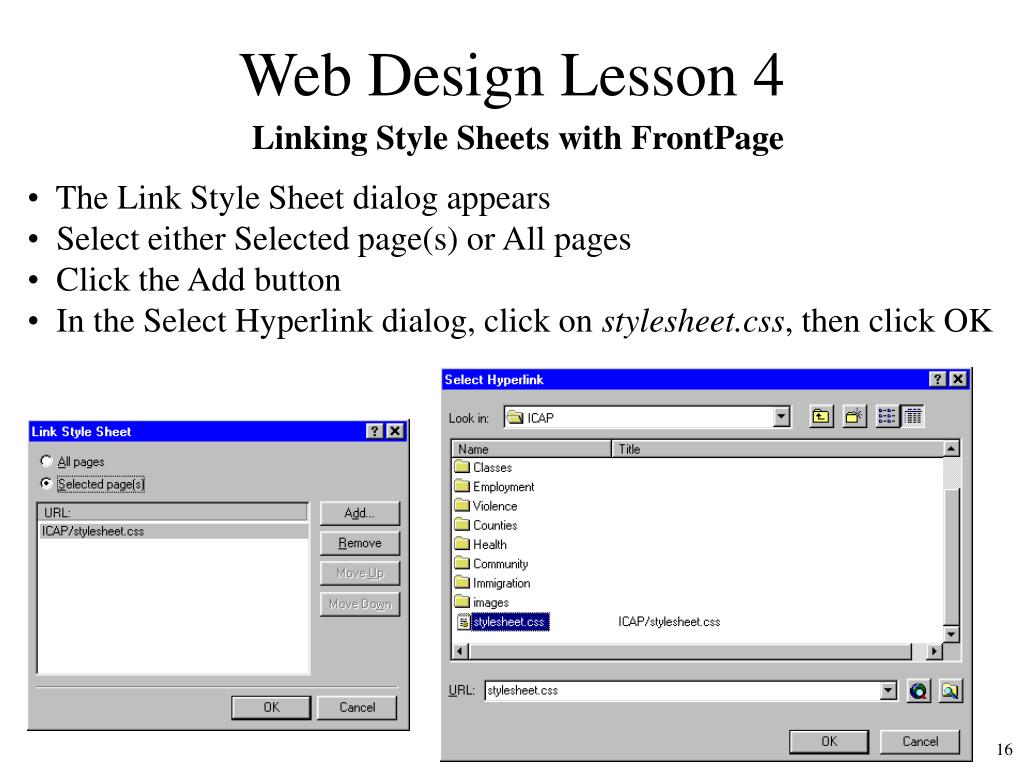Open the images folder
1024x768 pixels.
pyautogui.click(x=482, y=602)
